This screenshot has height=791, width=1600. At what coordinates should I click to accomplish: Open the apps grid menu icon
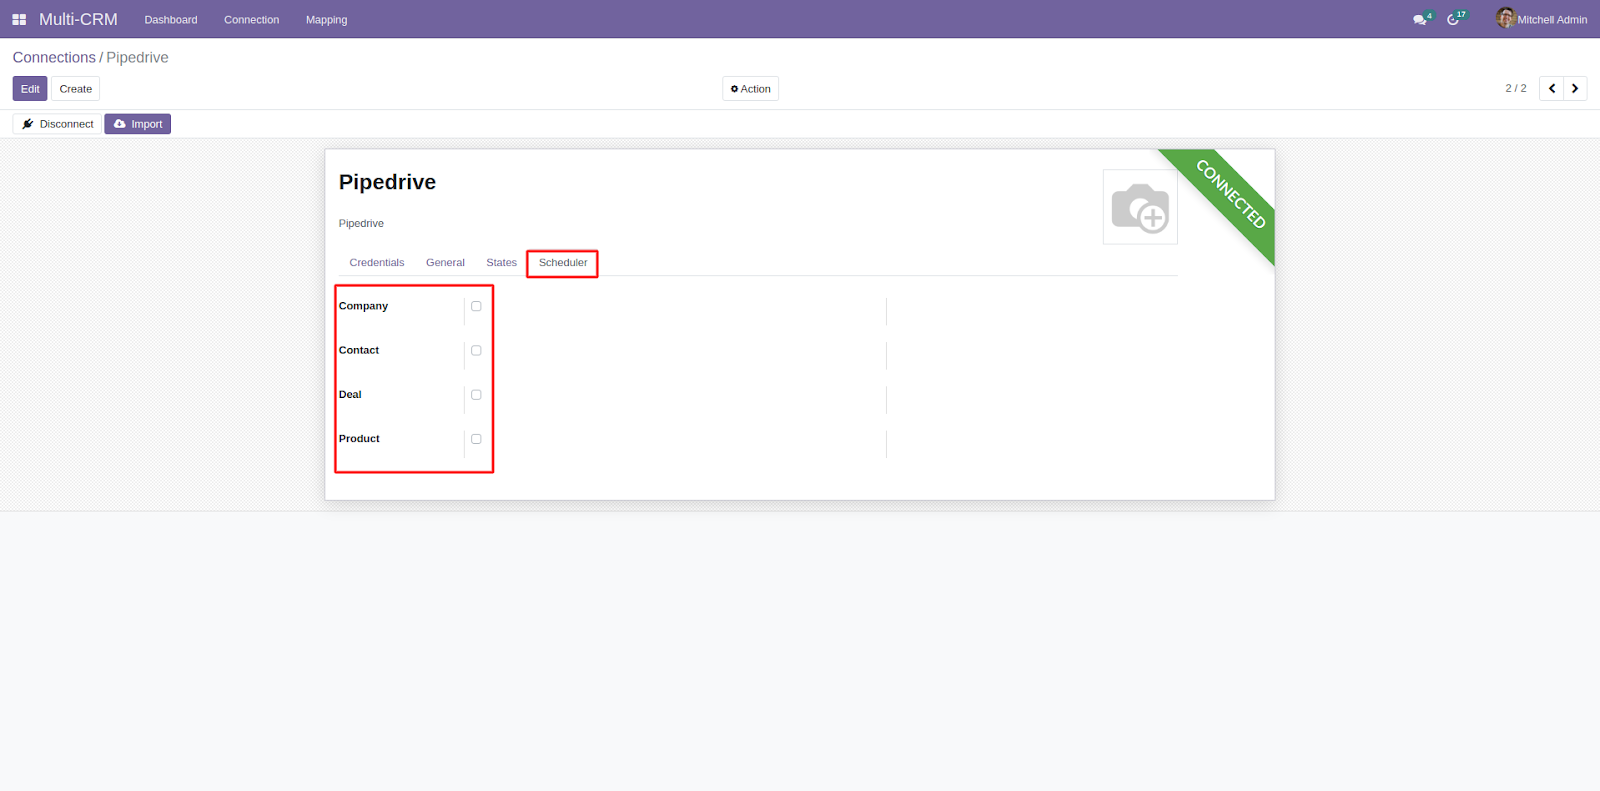pos(19,20)
